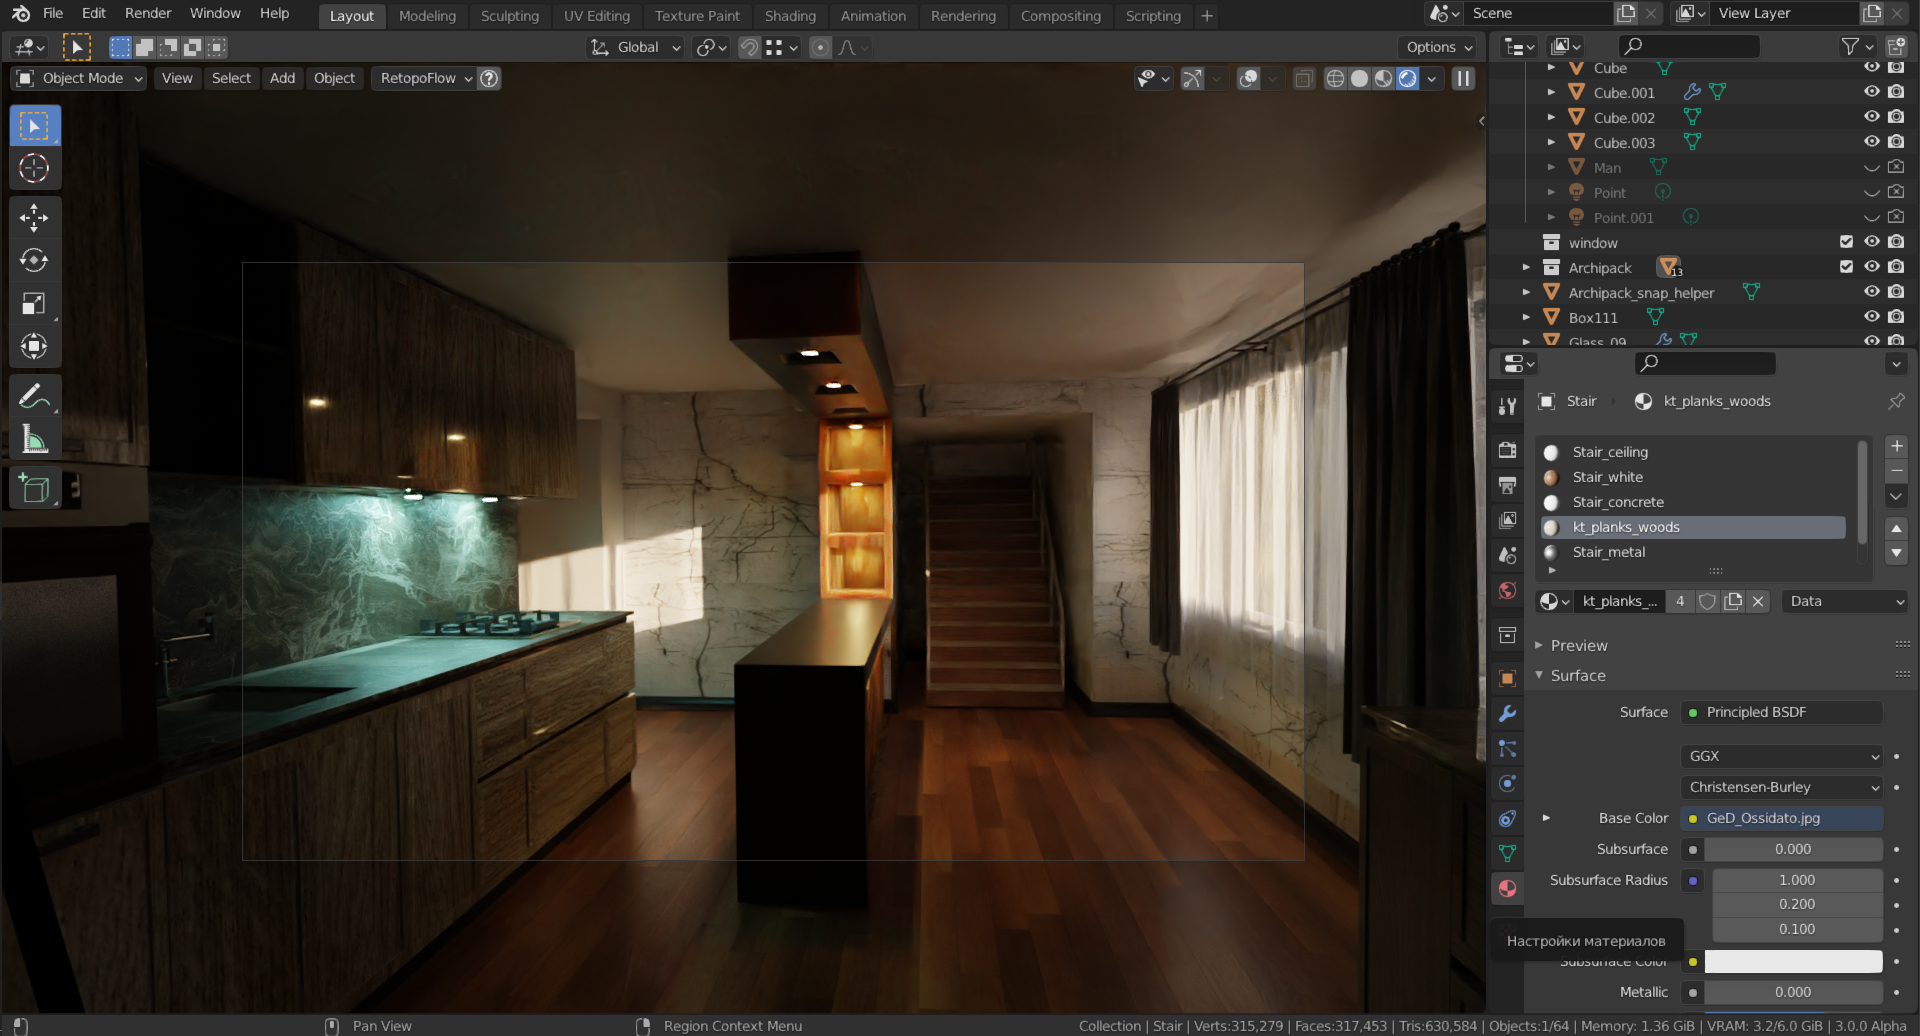Switch to the Compositing workspace tab
This screenshot has width=1920, height=1036.
1060,16
